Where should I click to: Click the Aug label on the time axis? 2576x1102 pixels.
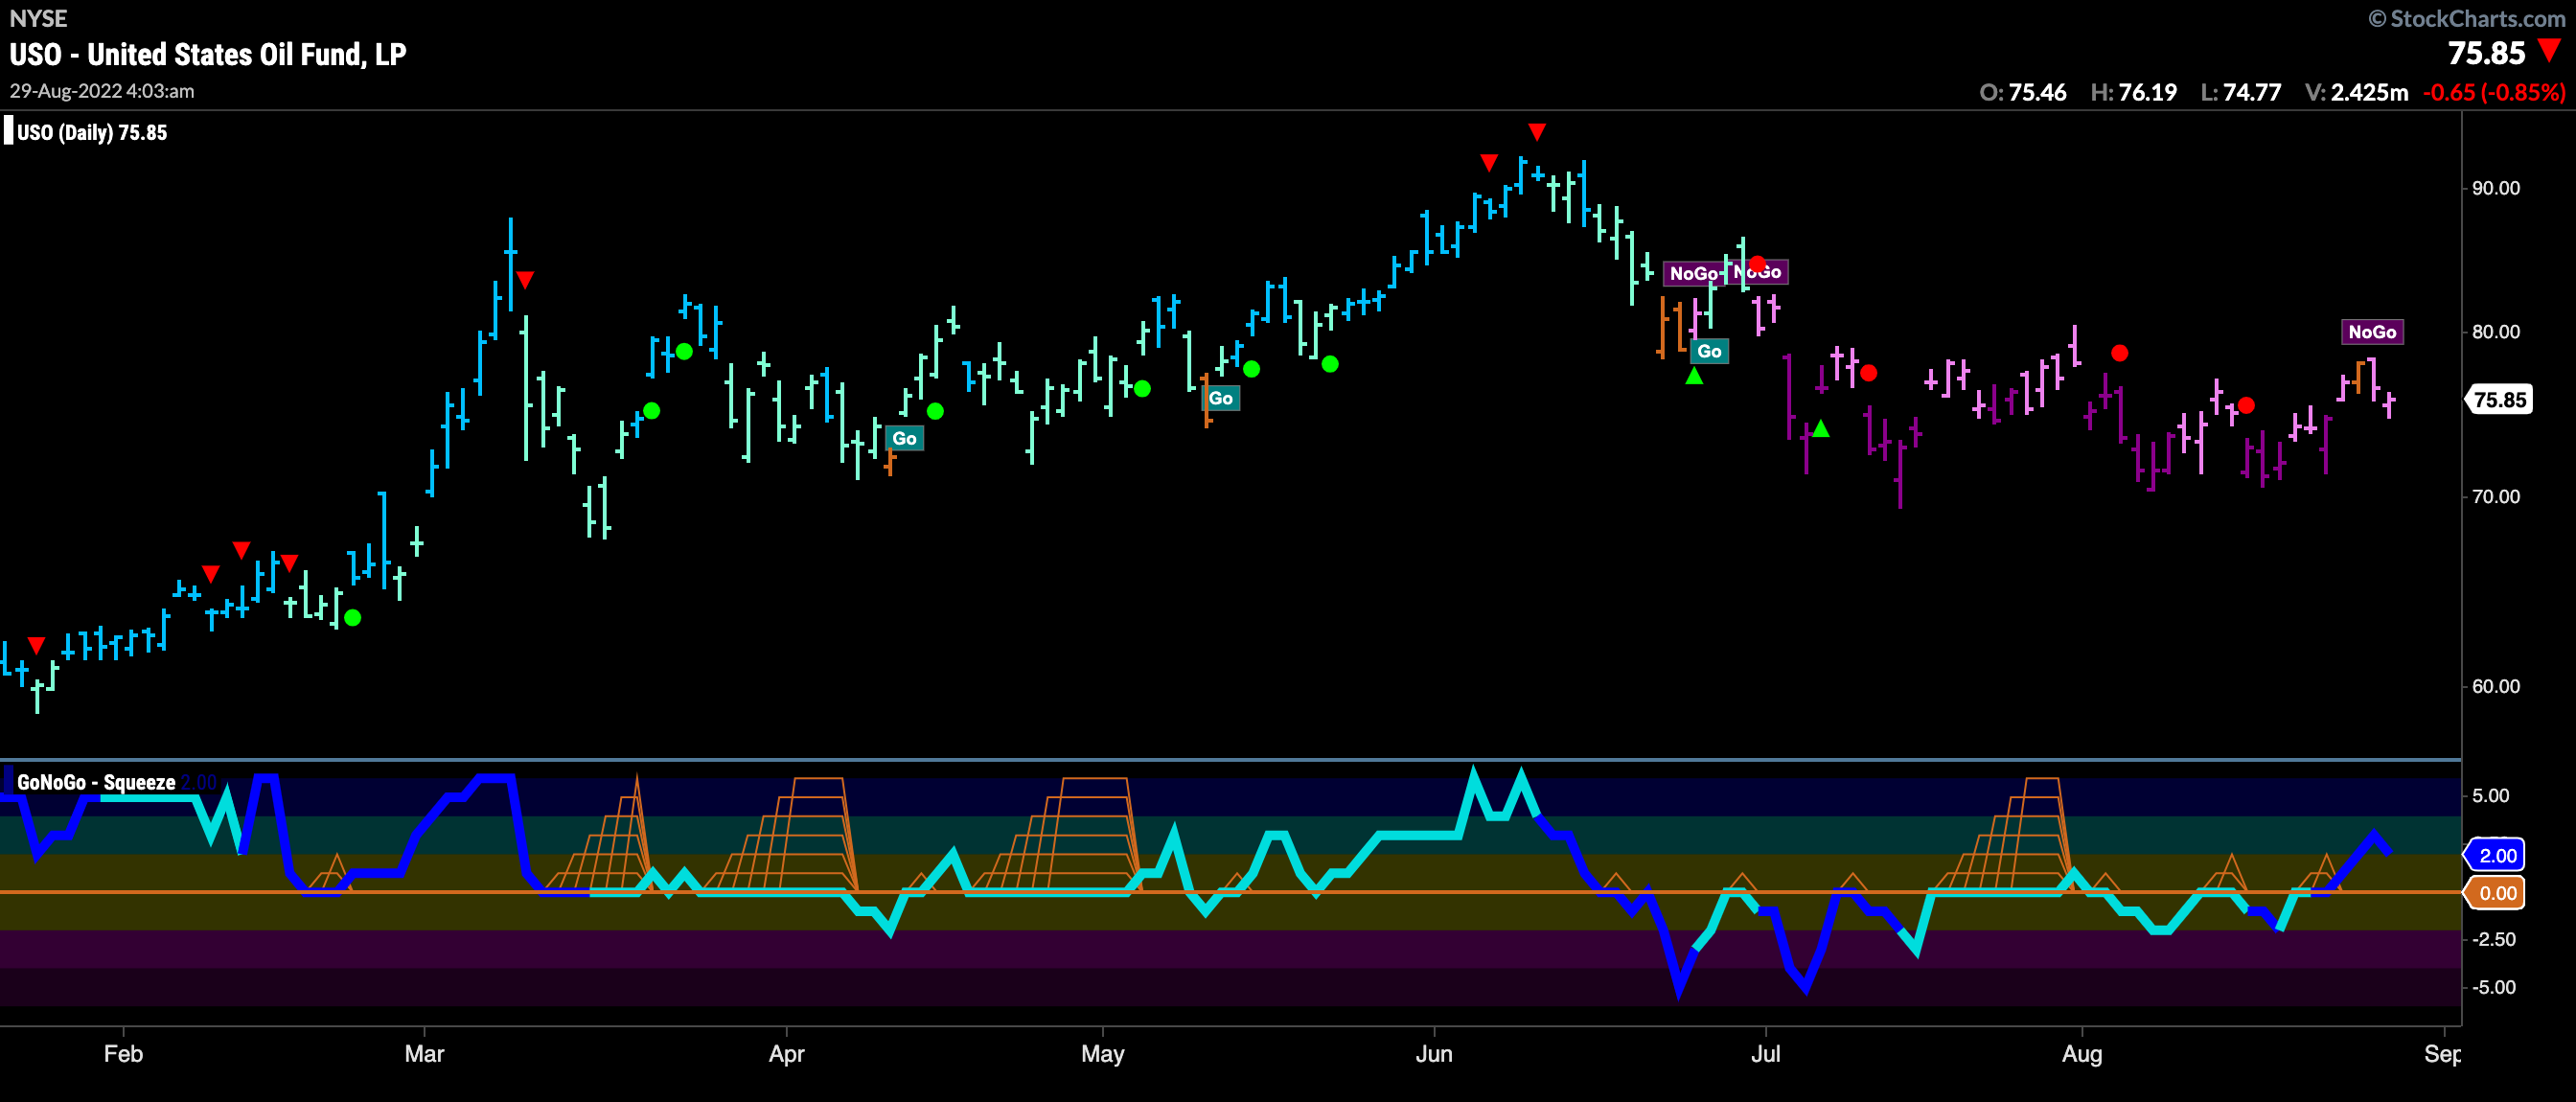pos(2082,1053)
